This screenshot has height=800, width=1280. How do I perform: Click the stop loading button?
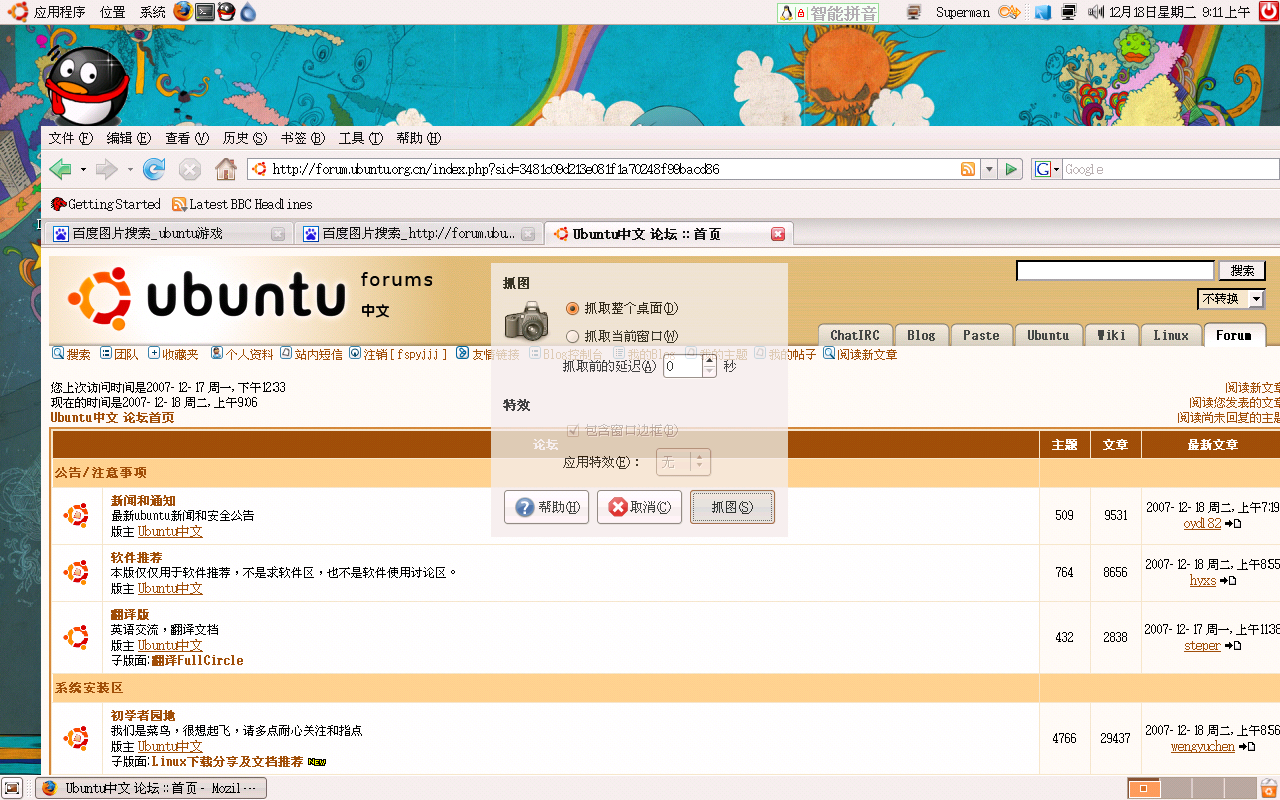click(190, 169)
